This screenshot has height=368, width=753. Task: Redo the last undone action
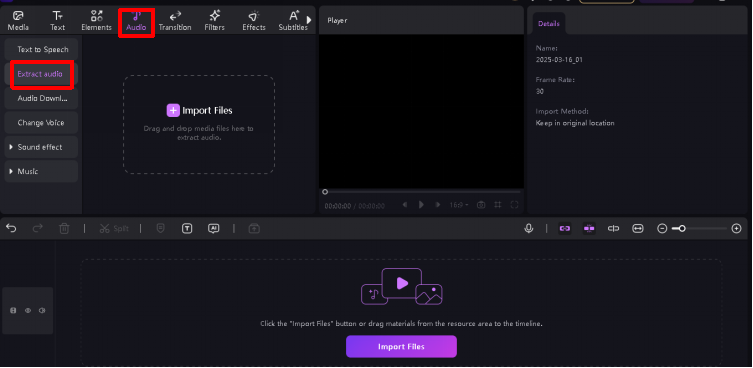[37, 229]
